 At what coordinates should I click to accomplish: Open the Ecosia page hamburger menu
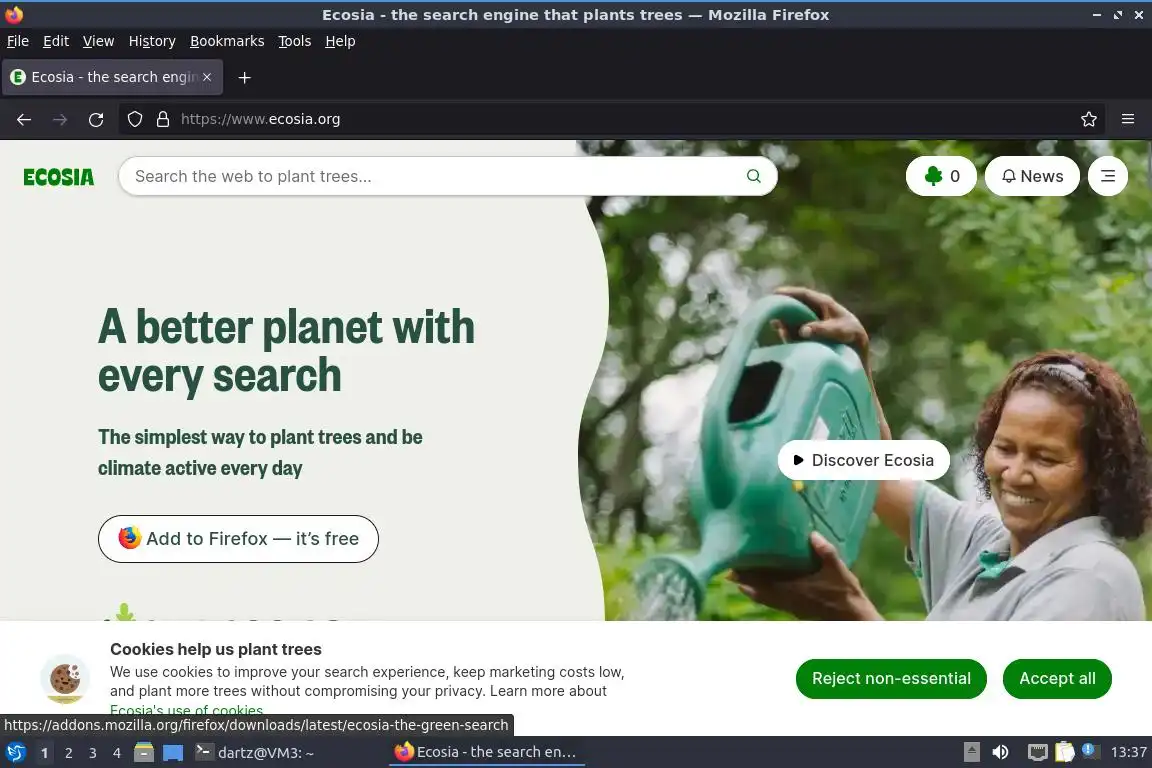(1108, 176)
